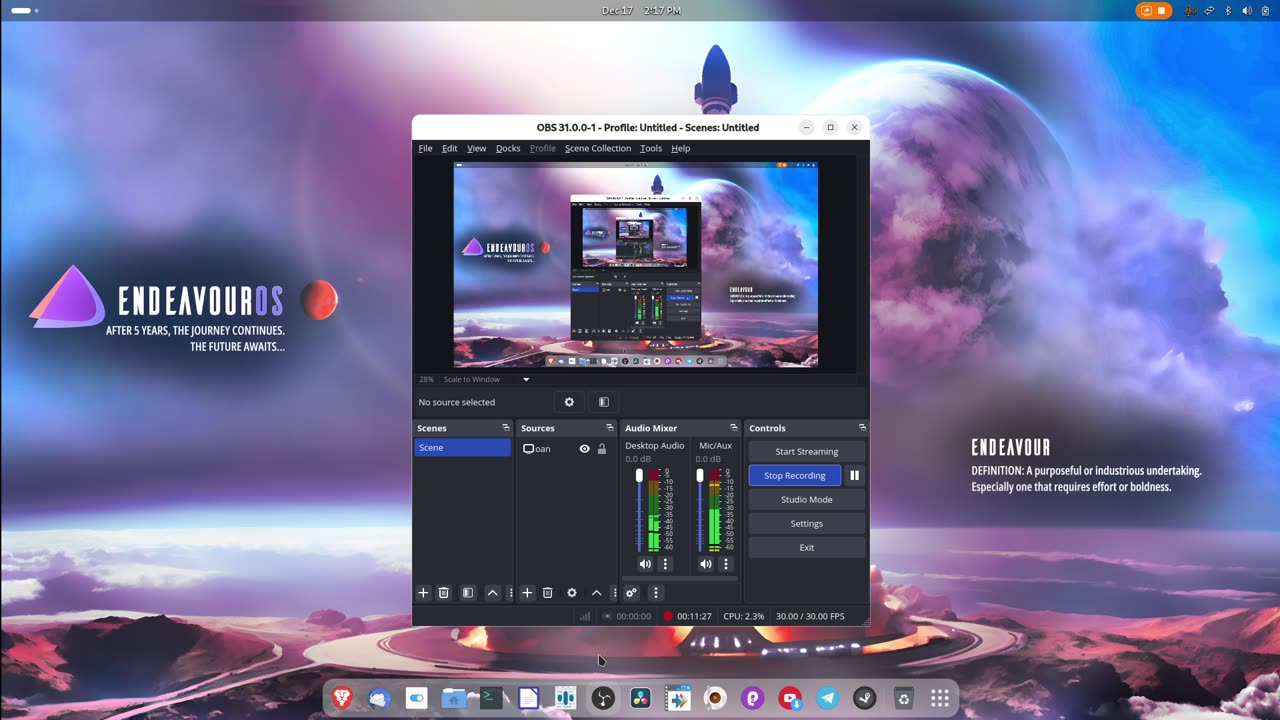The height and width of the screenshot is (720, 1280).
Task: Move source up with Sources arrow icon
Action: point(597,593)
